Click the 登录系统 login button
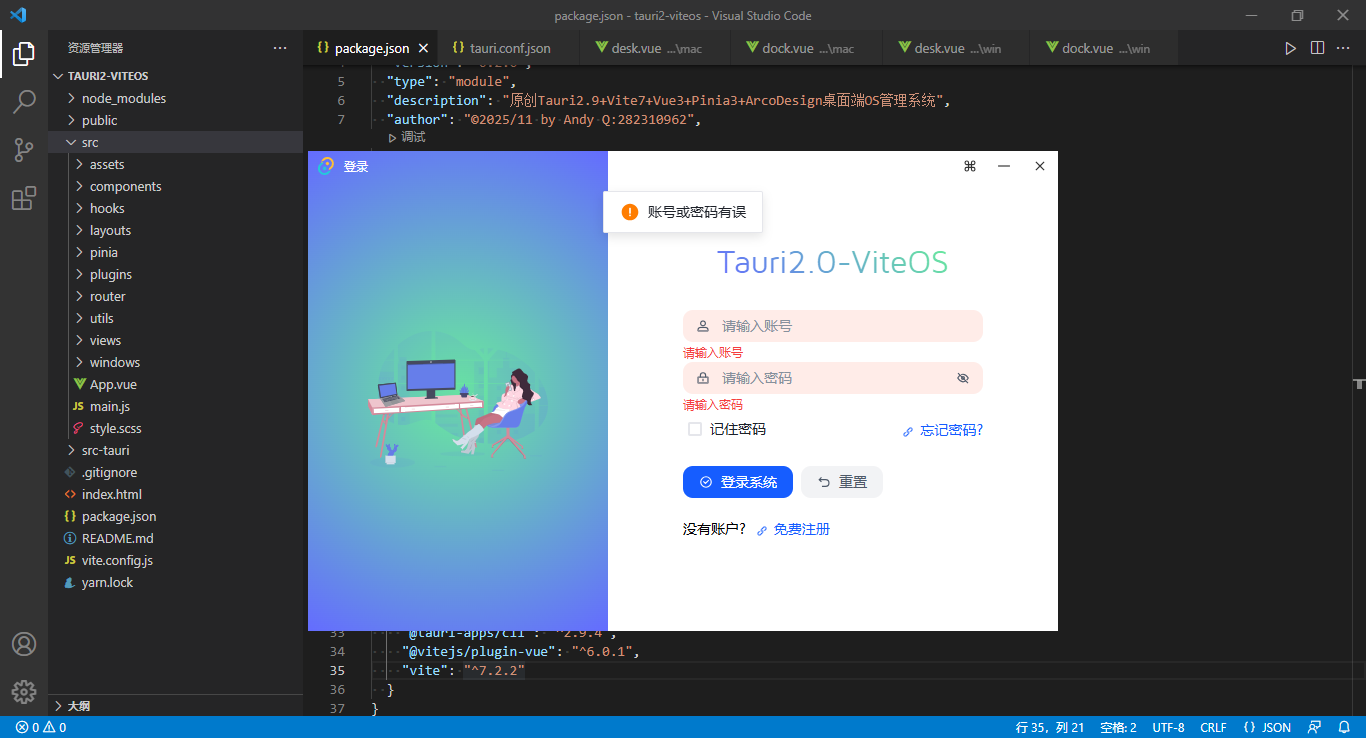The image size is (1366, 738). (738, 482)
